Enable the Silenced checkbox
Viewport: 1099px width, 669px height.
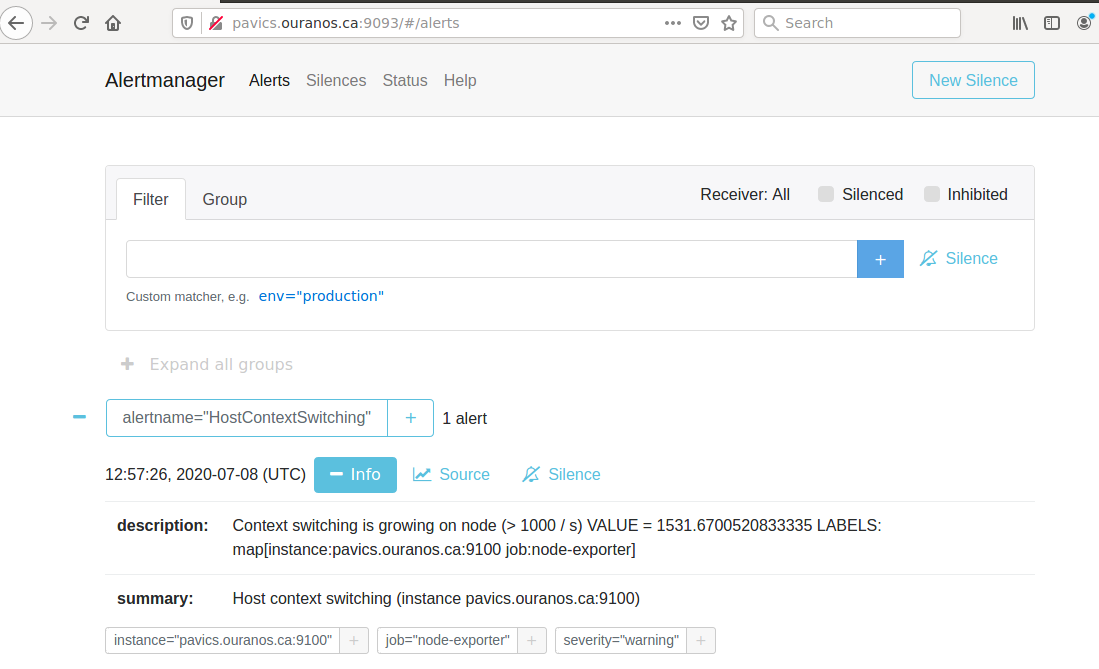click(826, 194)
